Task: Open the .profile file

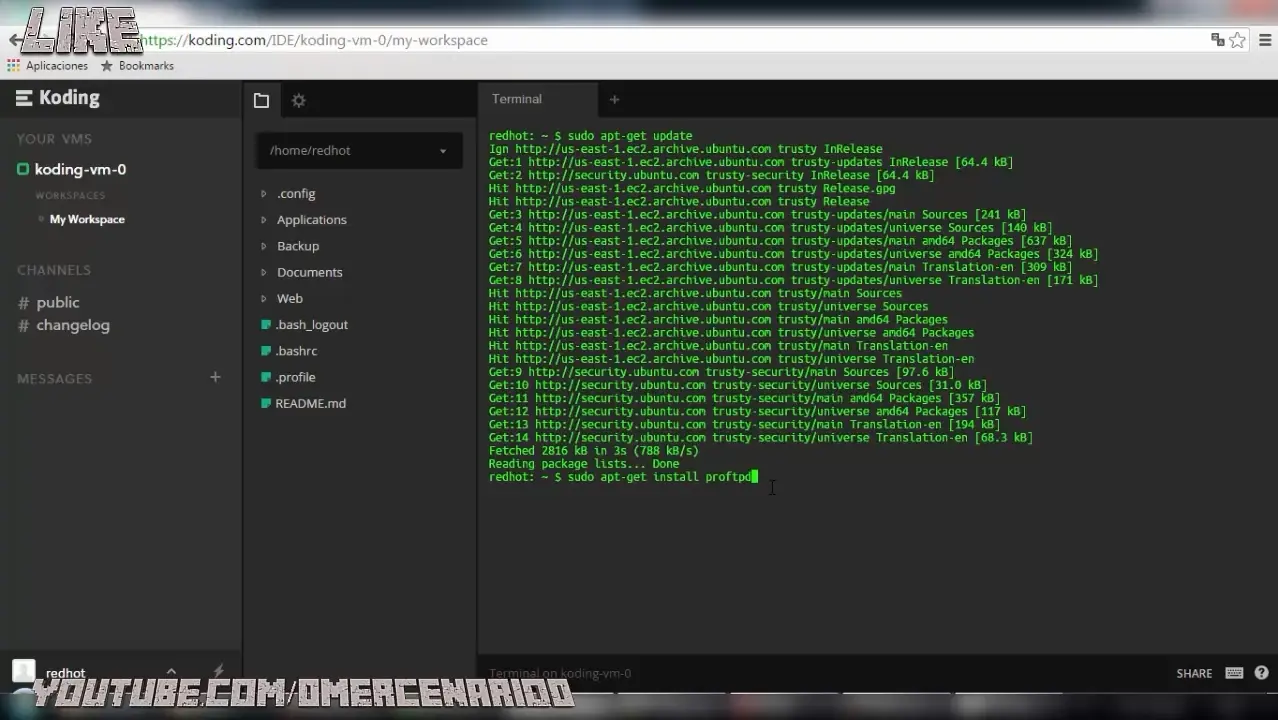Action: [x=296, y=377]
